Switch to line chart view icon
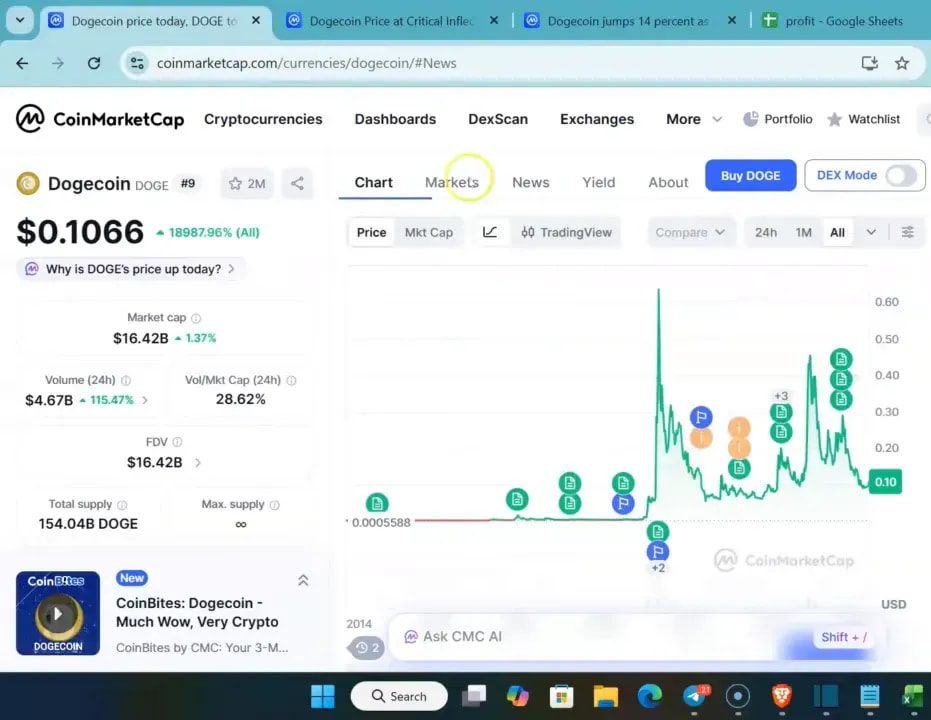931x720 pixels. pos(490,232)
